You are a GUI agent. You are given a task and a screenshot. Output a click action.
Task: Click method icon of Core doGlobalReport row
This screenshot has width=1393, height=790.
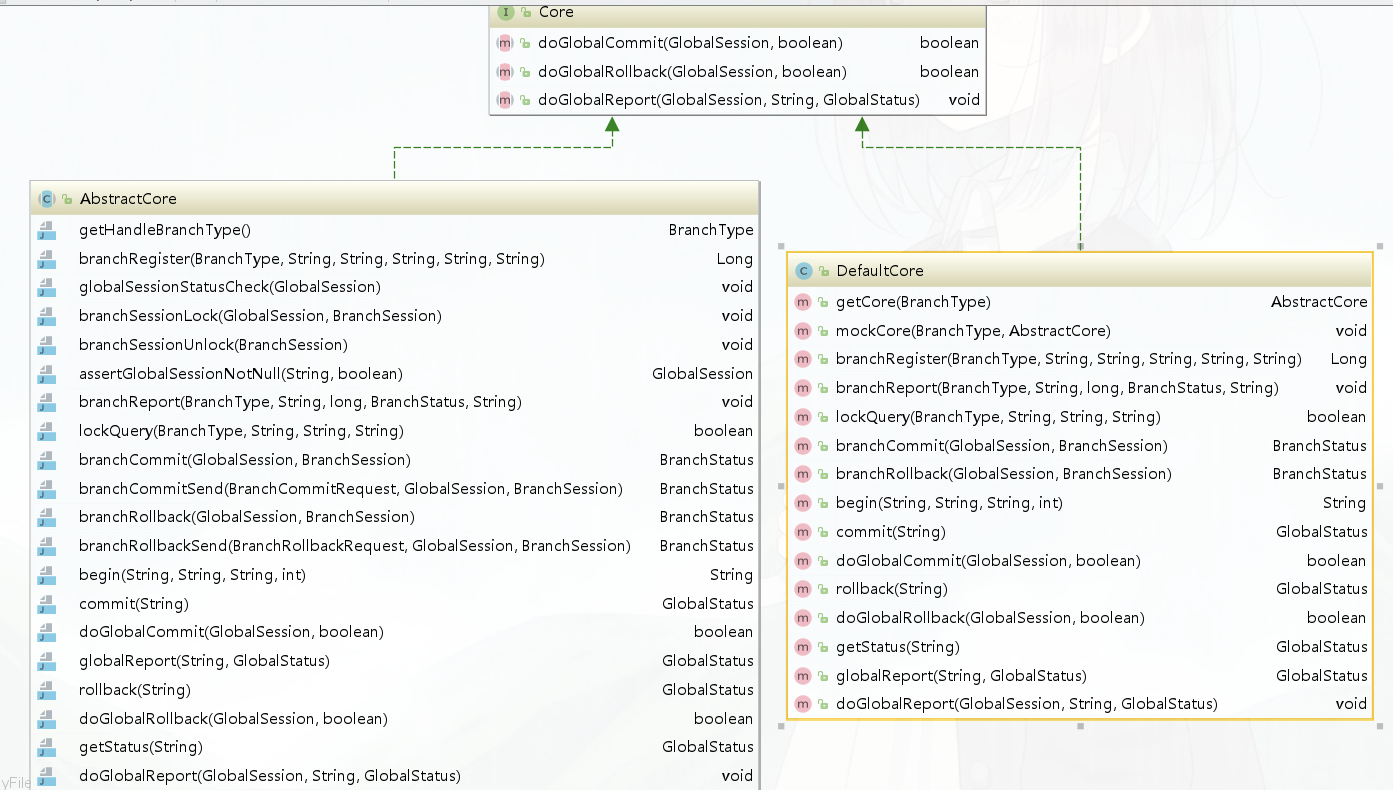click(x=505, y=100)
